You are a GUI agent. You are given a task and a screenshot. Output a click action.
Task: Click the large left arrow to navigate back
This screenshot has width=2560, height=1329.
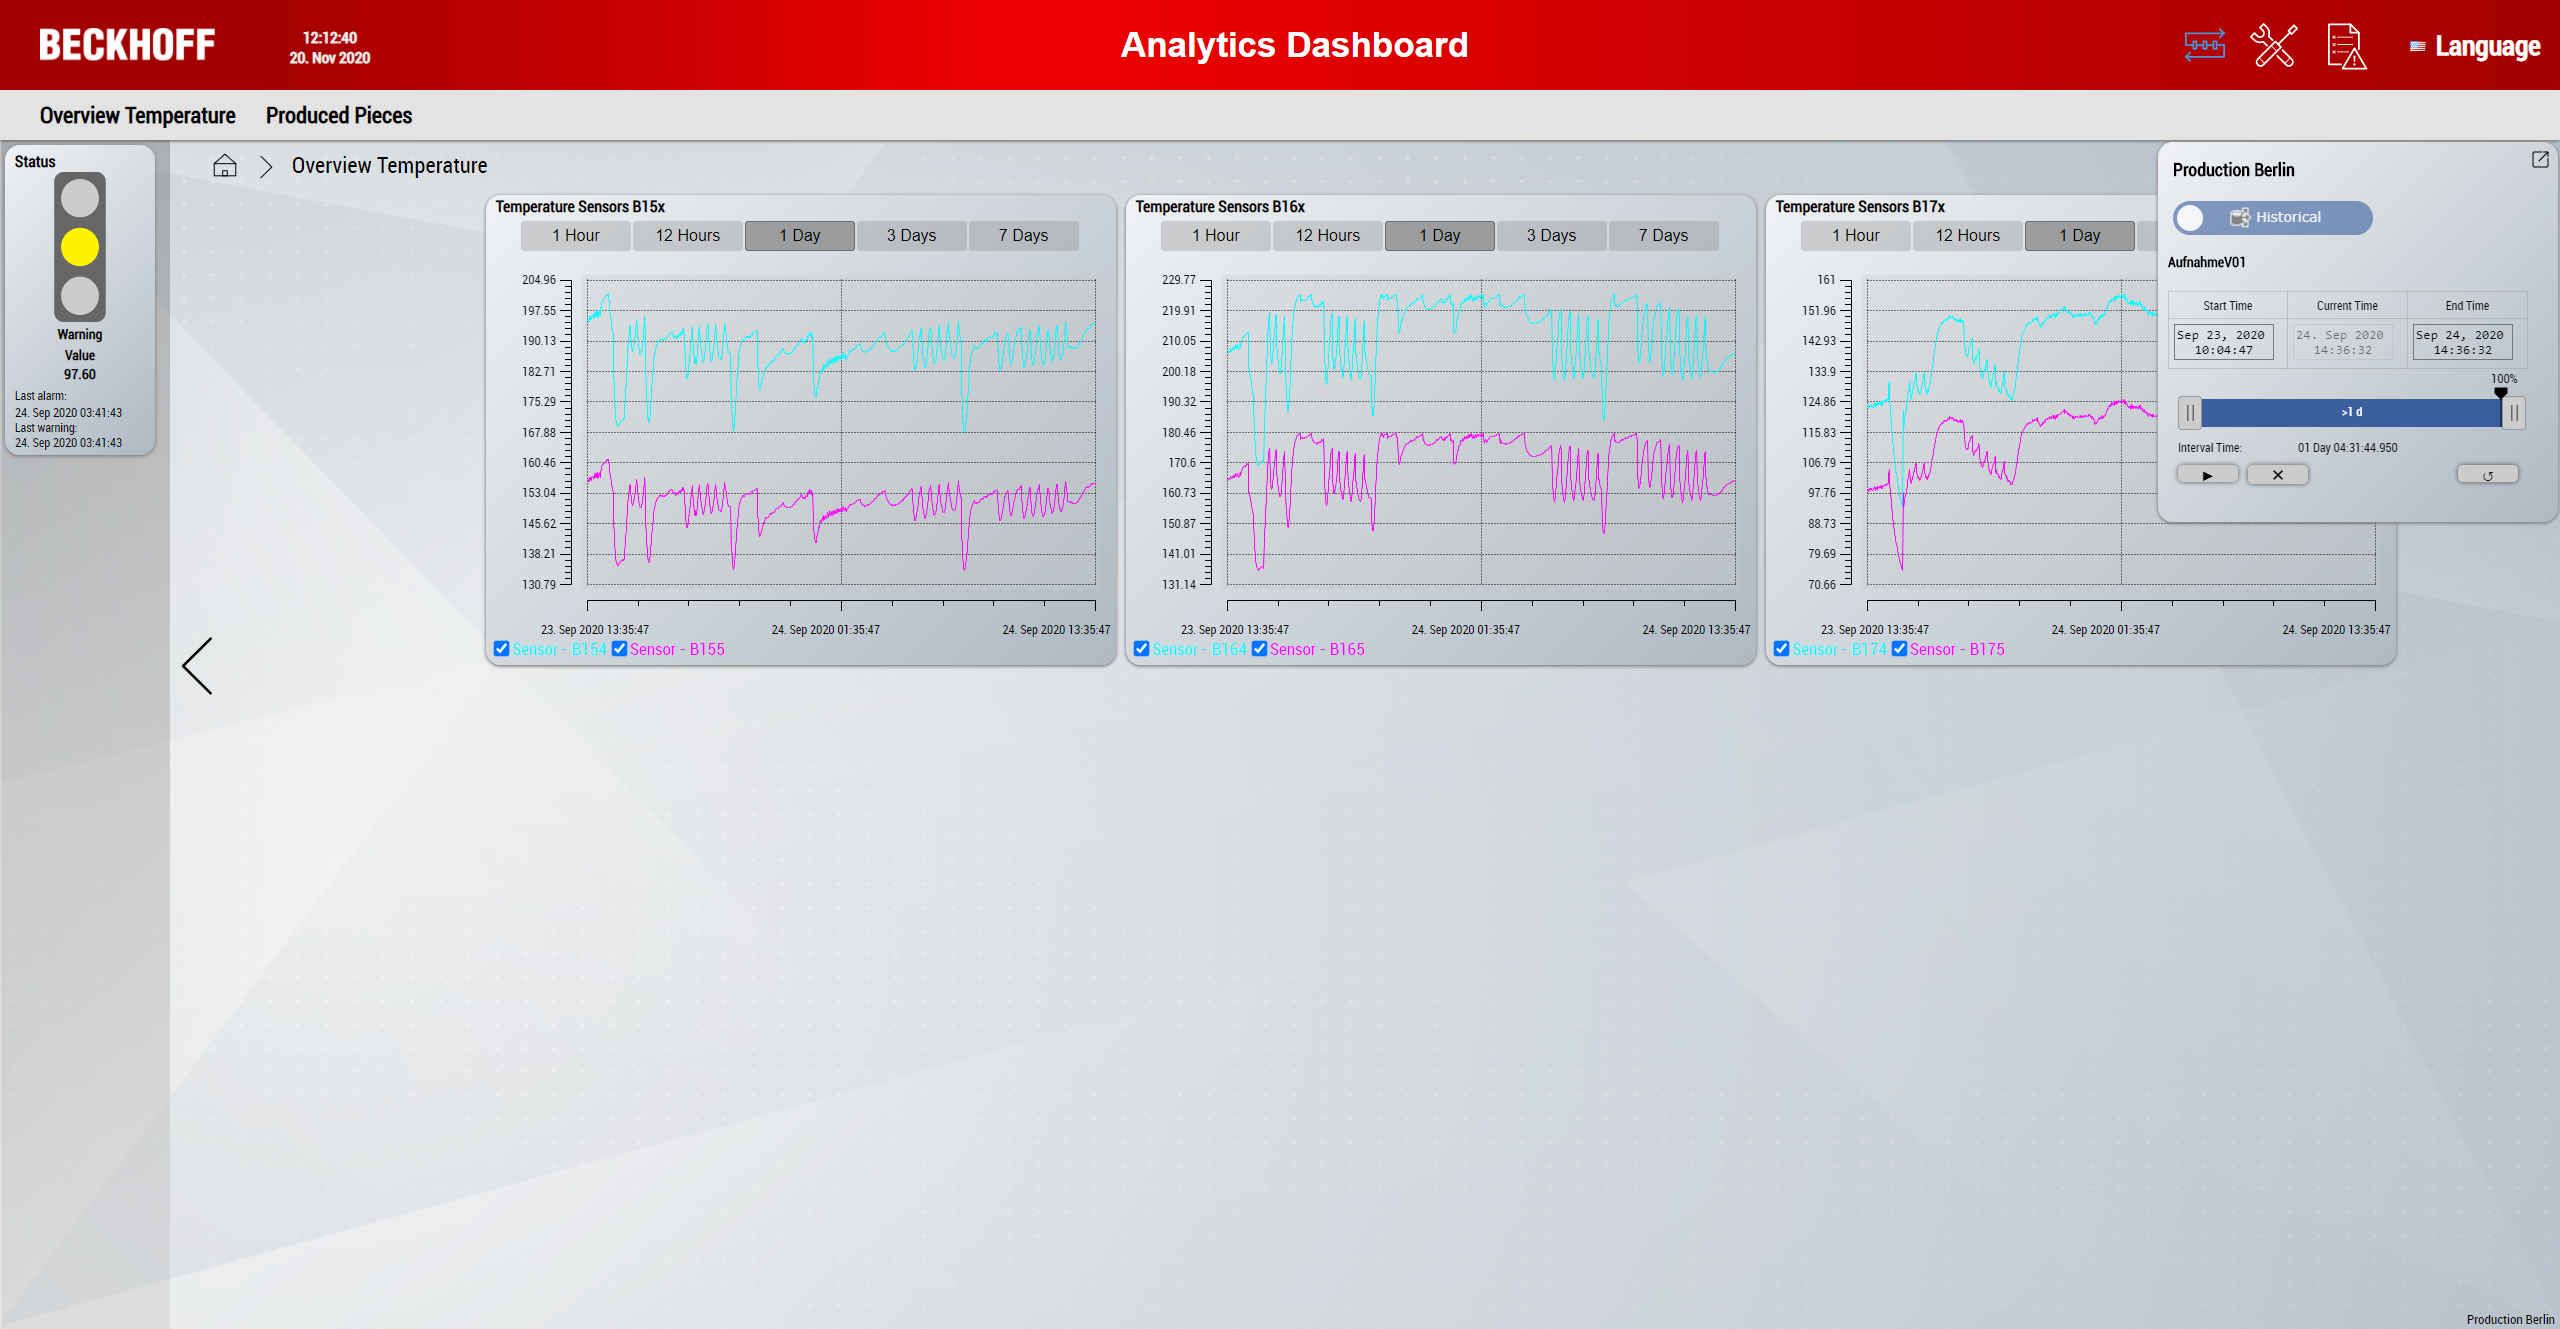click(197, 666)
